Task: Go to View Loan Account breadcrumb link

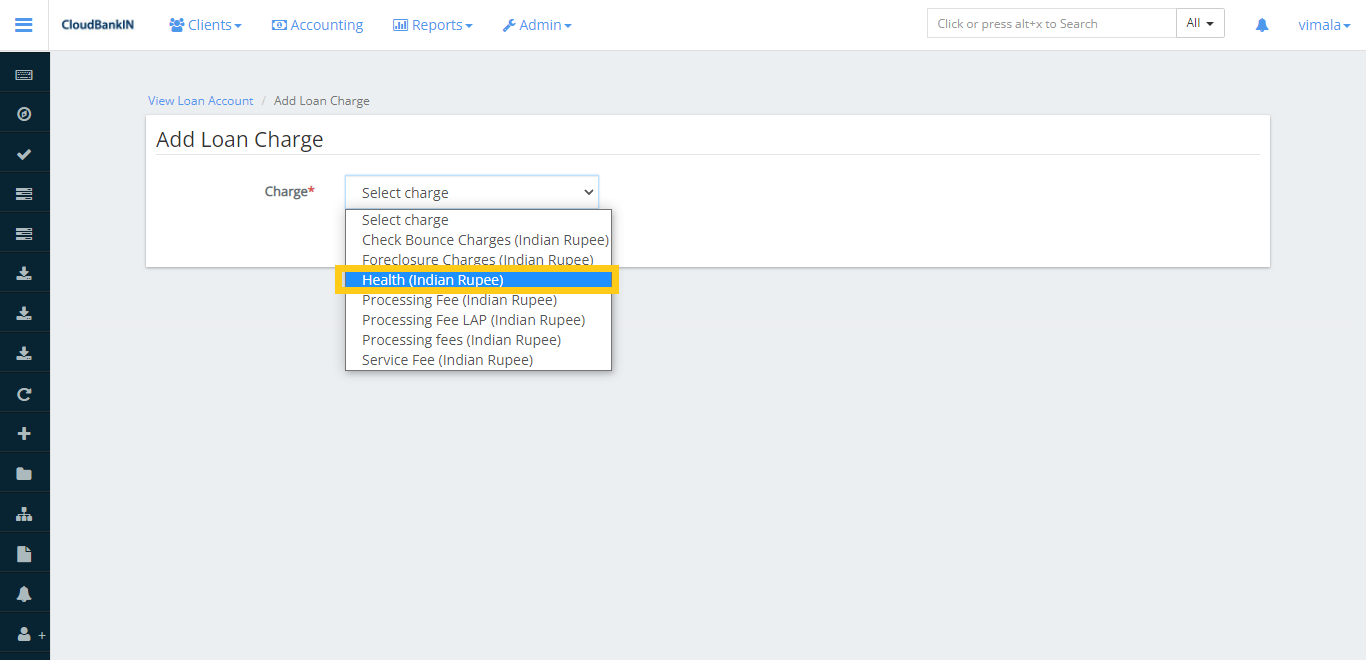Action: click(201, 101)
